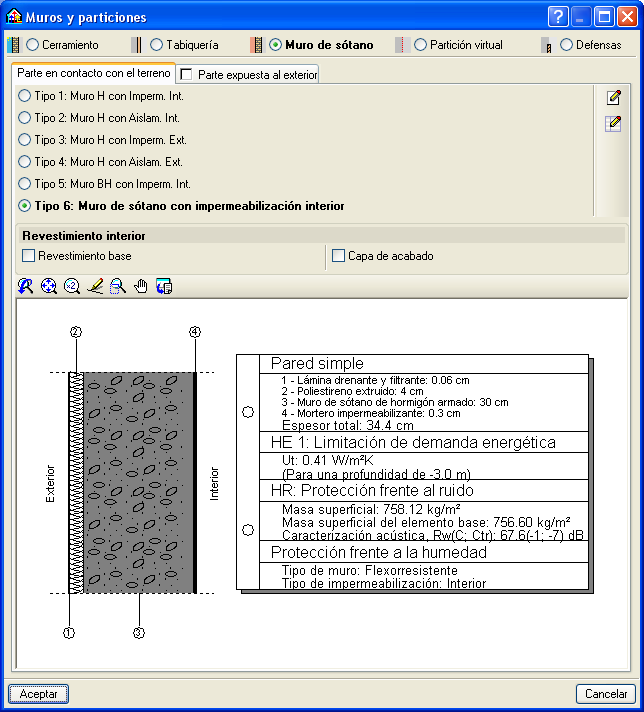
Task: Click the Cerramiento wall icon
Action: click(x=15, y=45)
